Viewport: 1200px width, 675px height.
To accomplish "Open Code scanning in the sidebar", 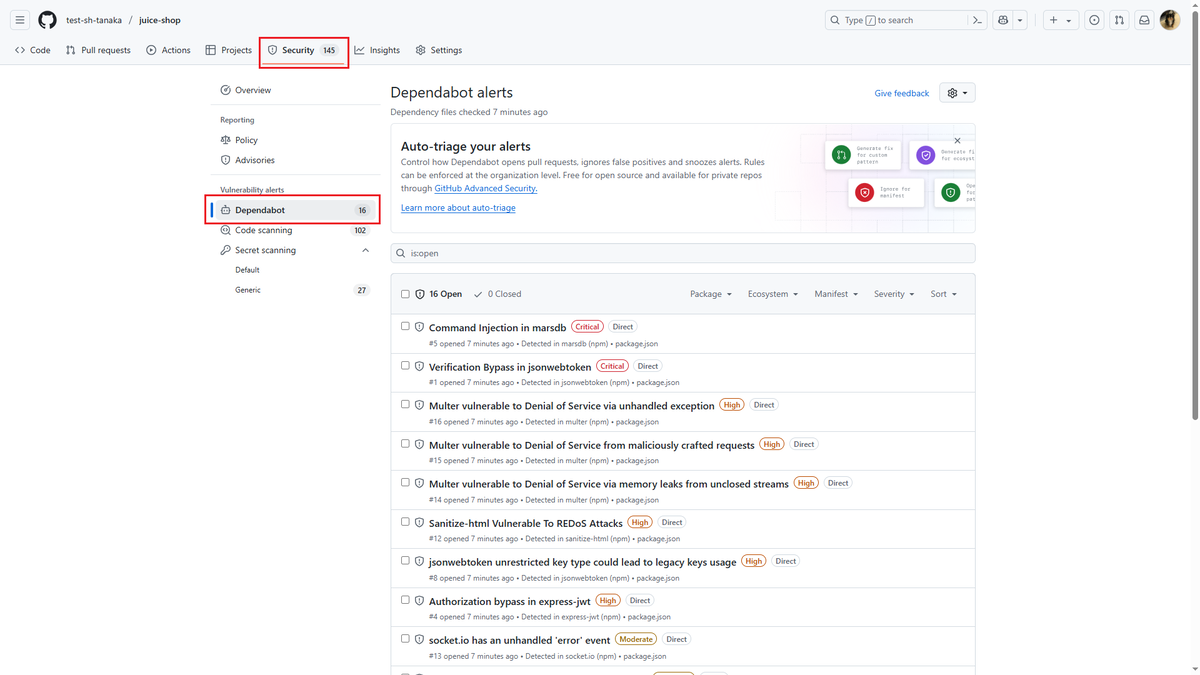I will (x=295, y=230).
